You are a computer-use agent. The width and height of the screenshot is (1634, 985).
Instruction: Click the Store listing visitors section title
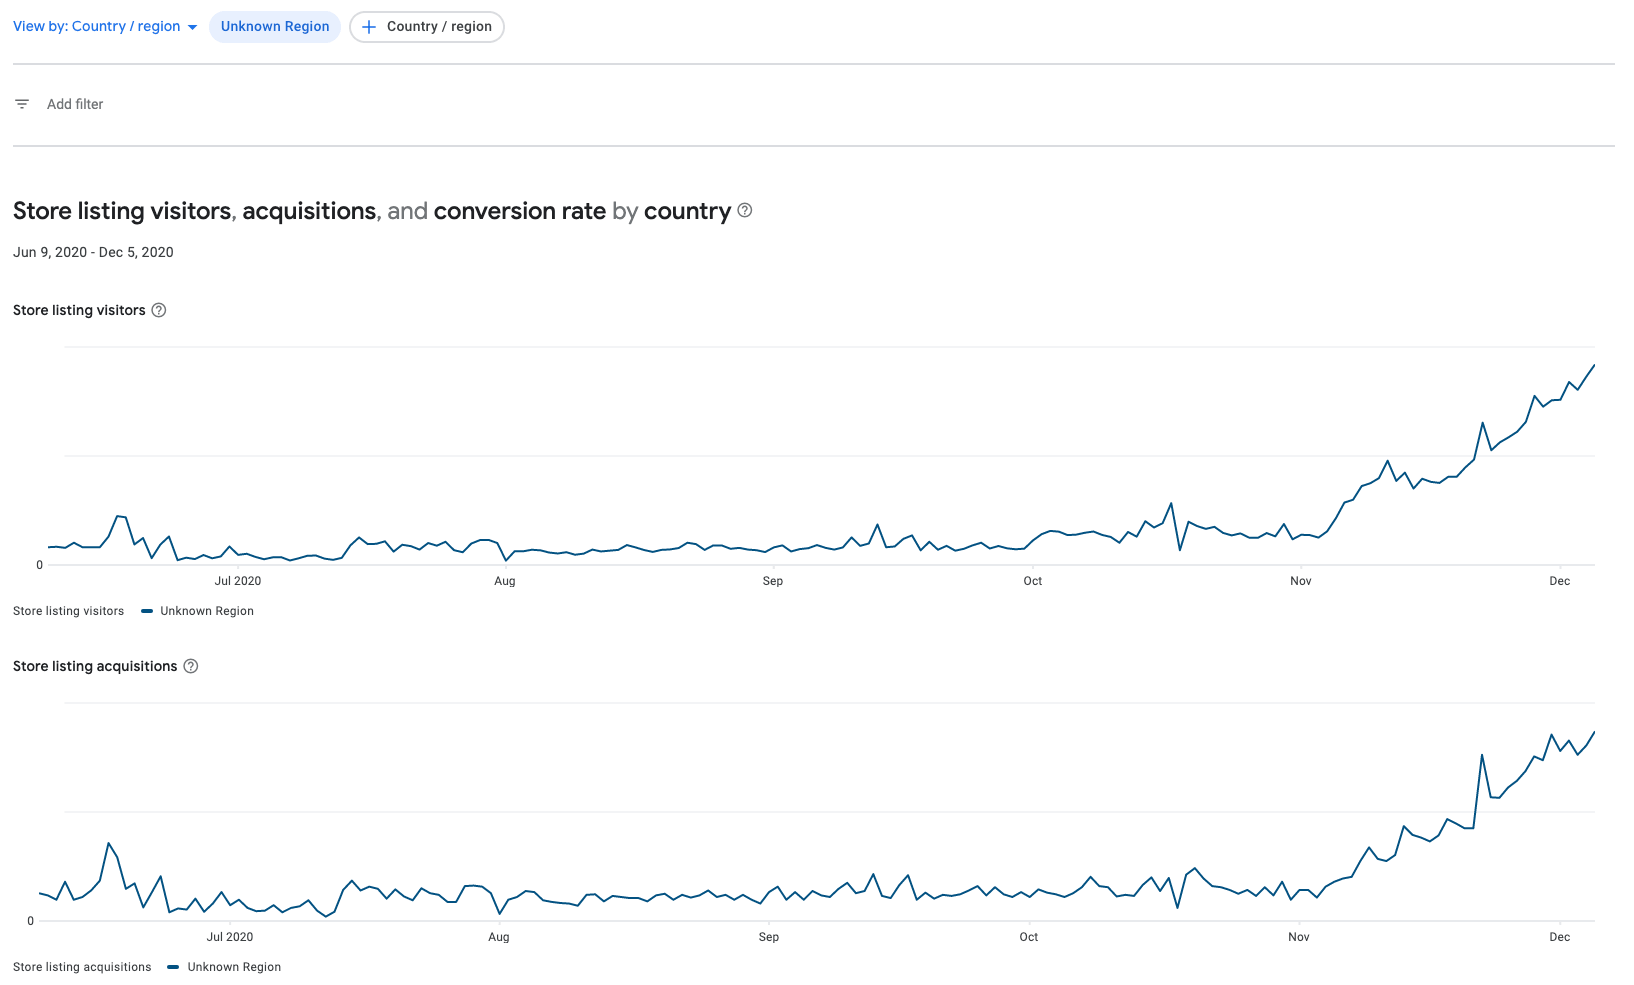tap(79, 310)
